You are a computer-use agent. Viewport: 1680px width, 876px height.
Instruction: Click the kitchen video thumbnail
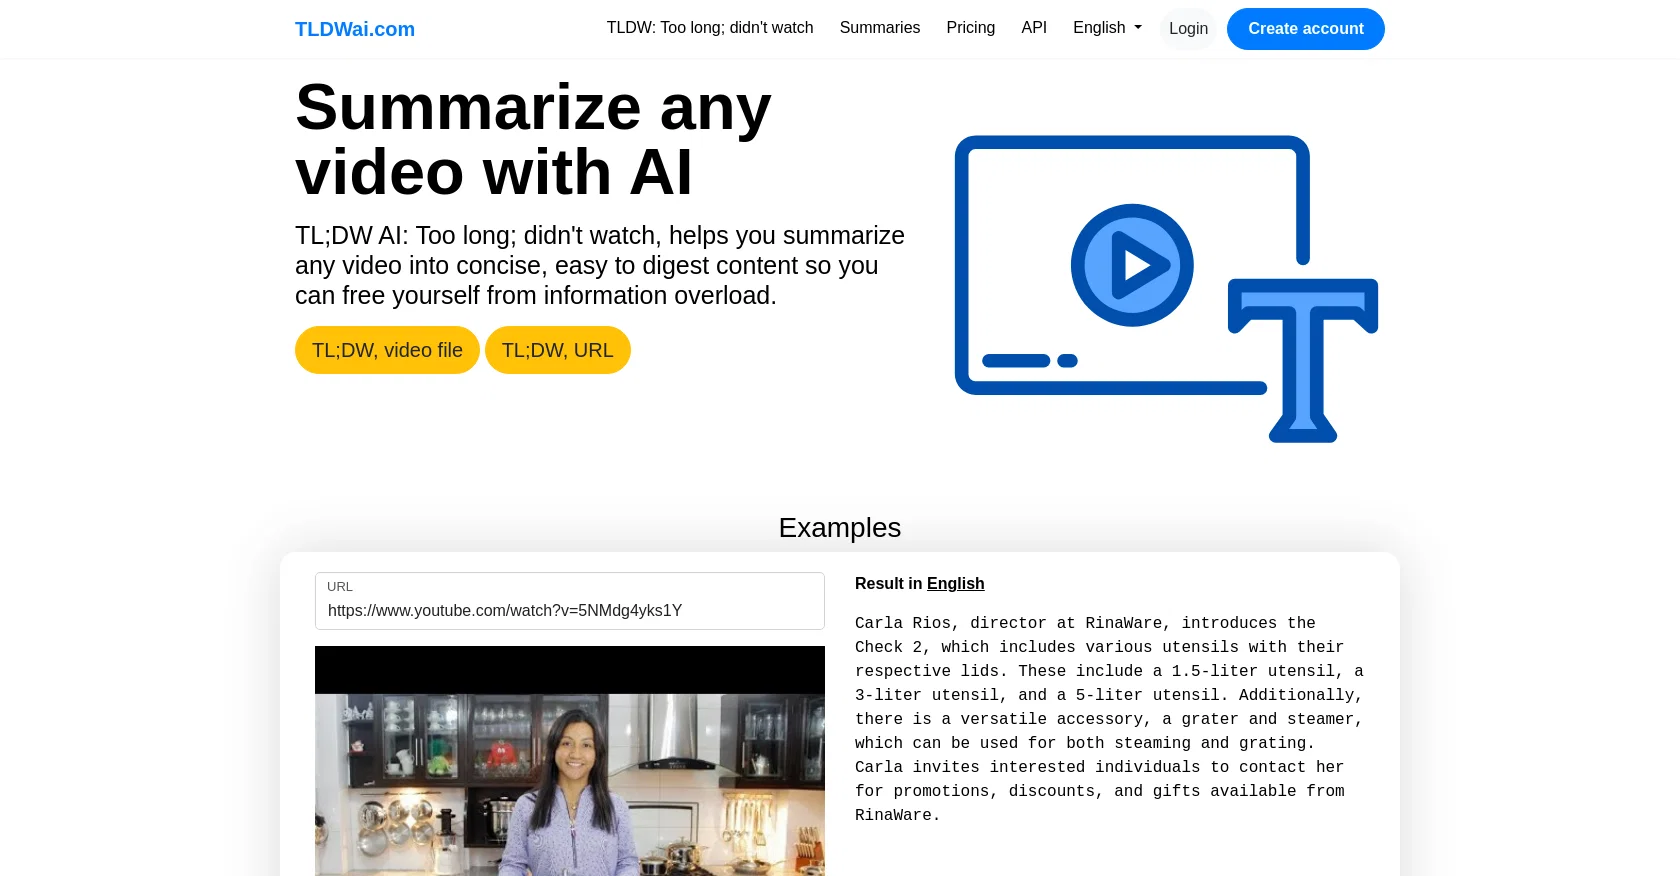tap(570, 761)
